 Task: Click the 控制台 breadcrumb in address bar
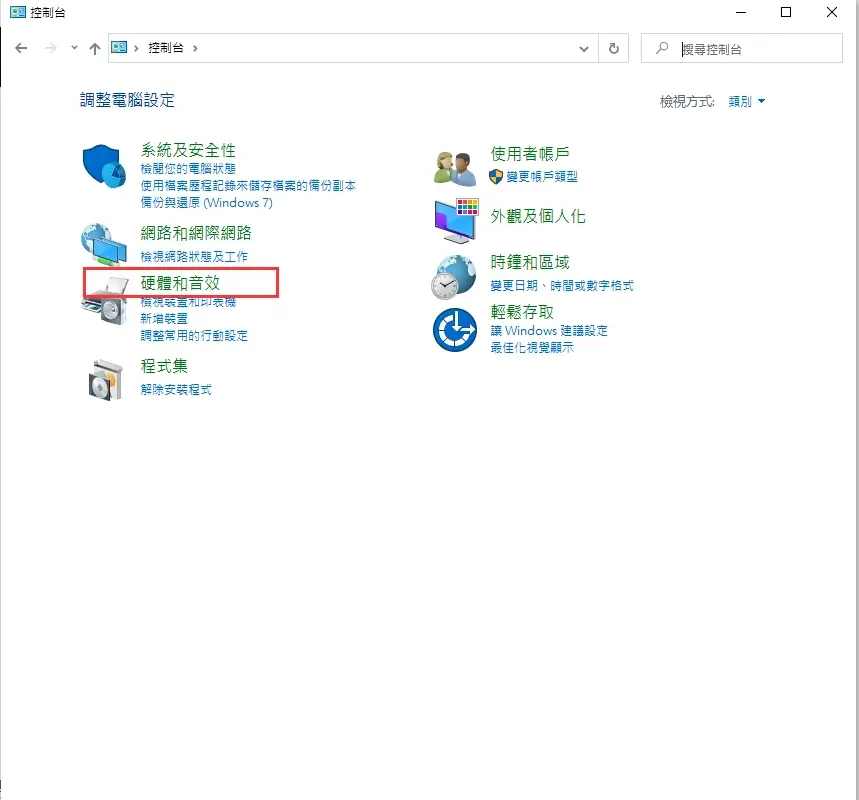166,48
